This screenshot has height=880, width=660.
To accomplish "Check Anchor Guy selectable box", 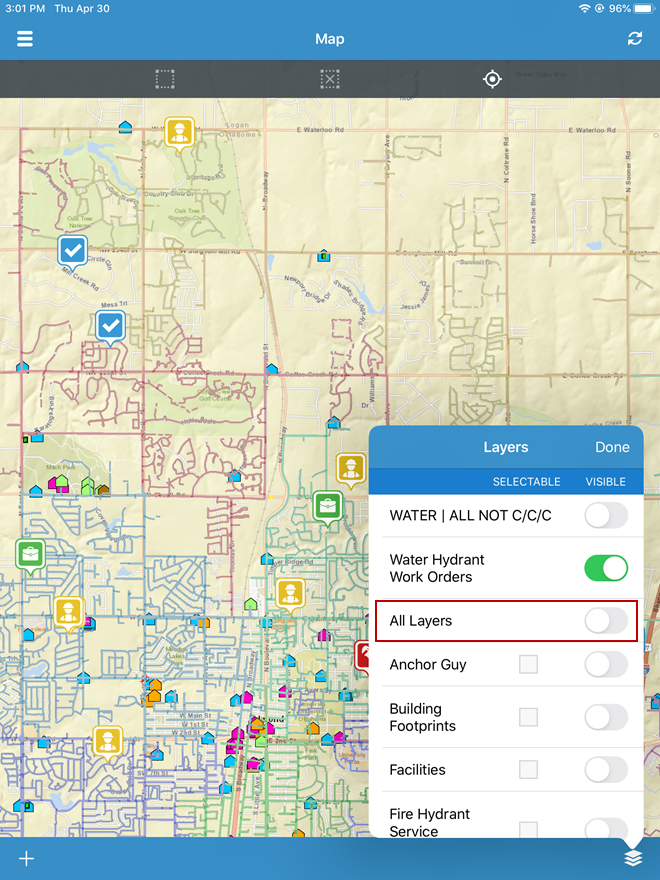I will point(528,664).
